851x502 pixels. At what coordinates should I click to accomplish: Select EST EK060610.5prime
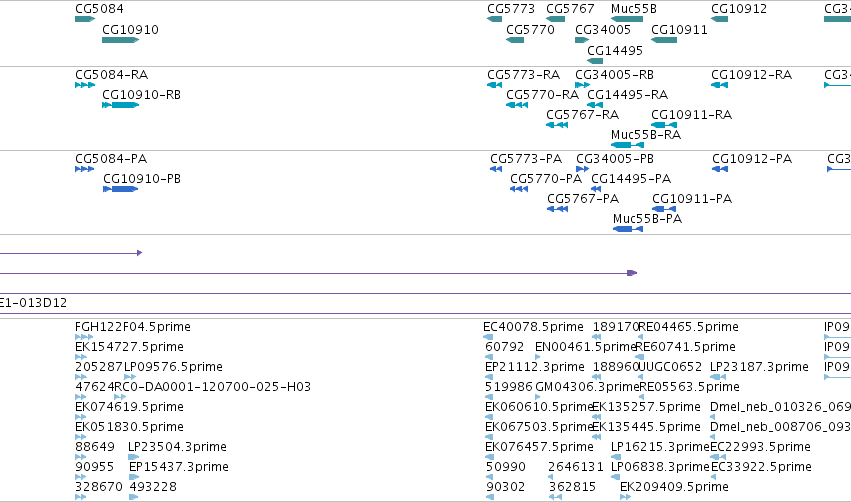(490, 417)
